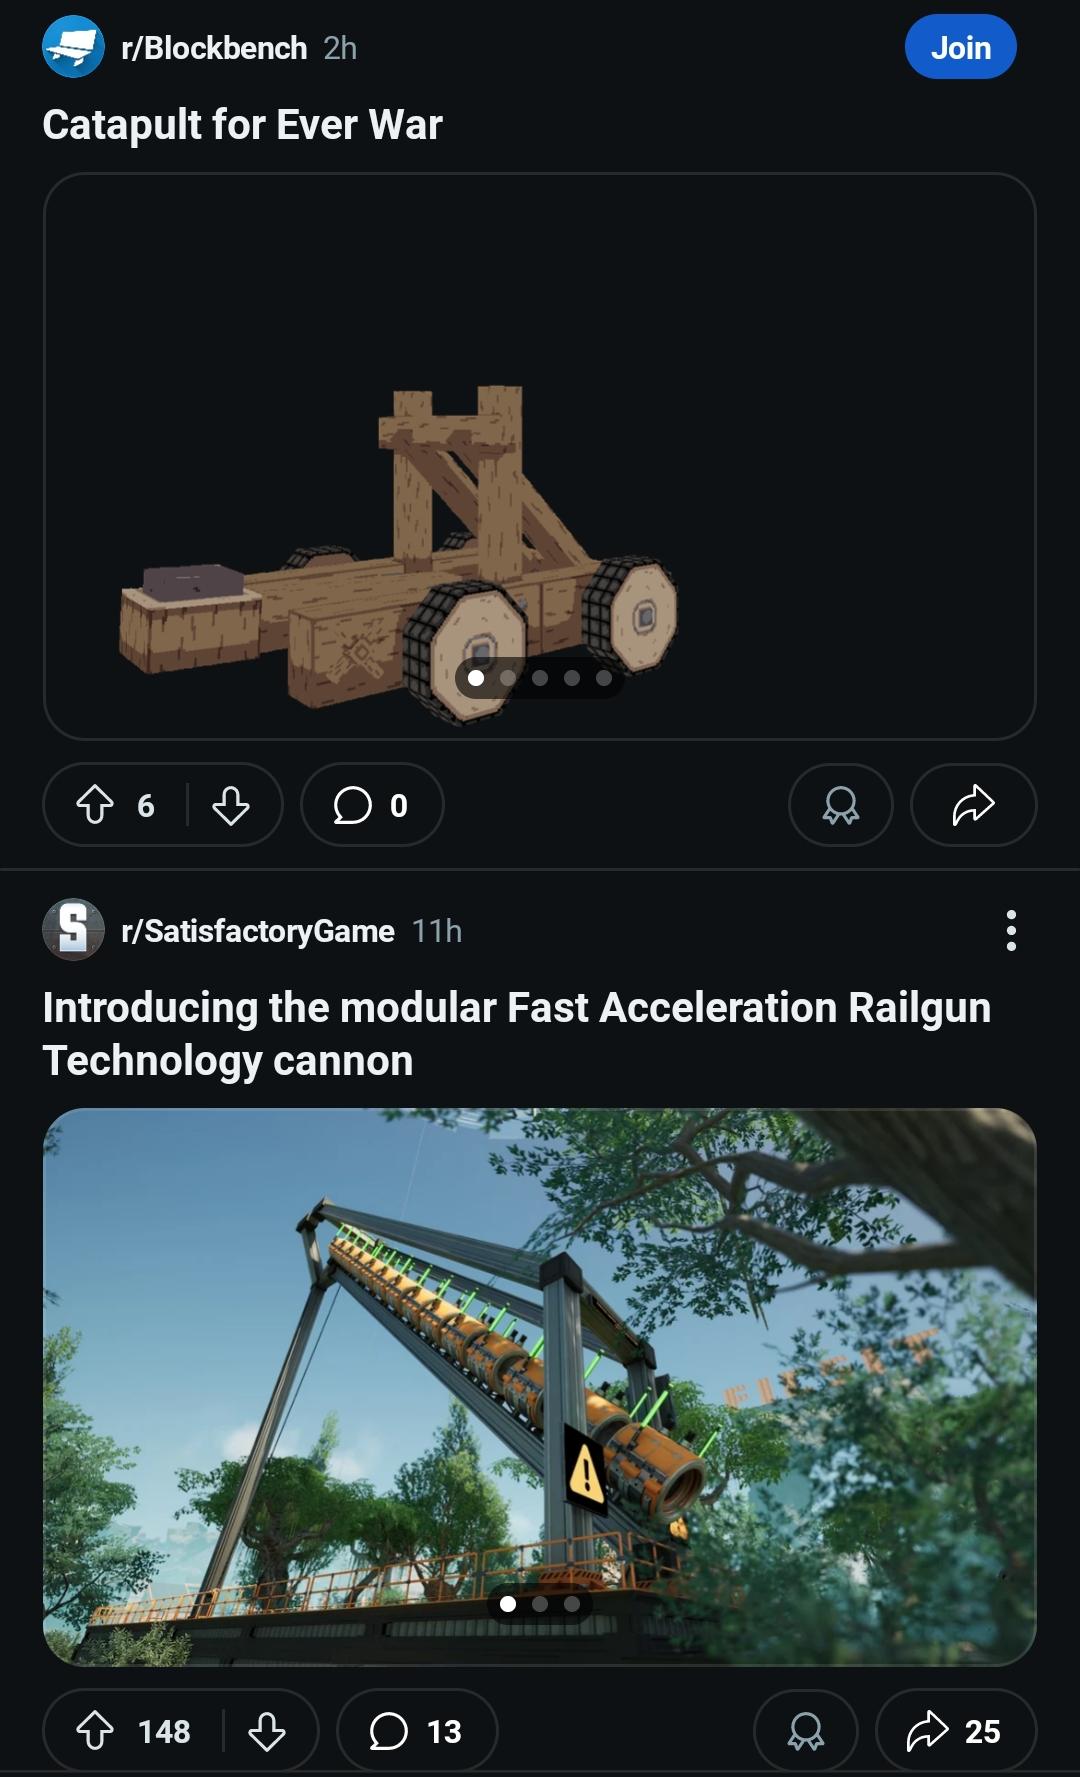Downvote the Railgun Technology cannon post
The width and height of the screenshot is (1080, 1777).
[267, 1731]
